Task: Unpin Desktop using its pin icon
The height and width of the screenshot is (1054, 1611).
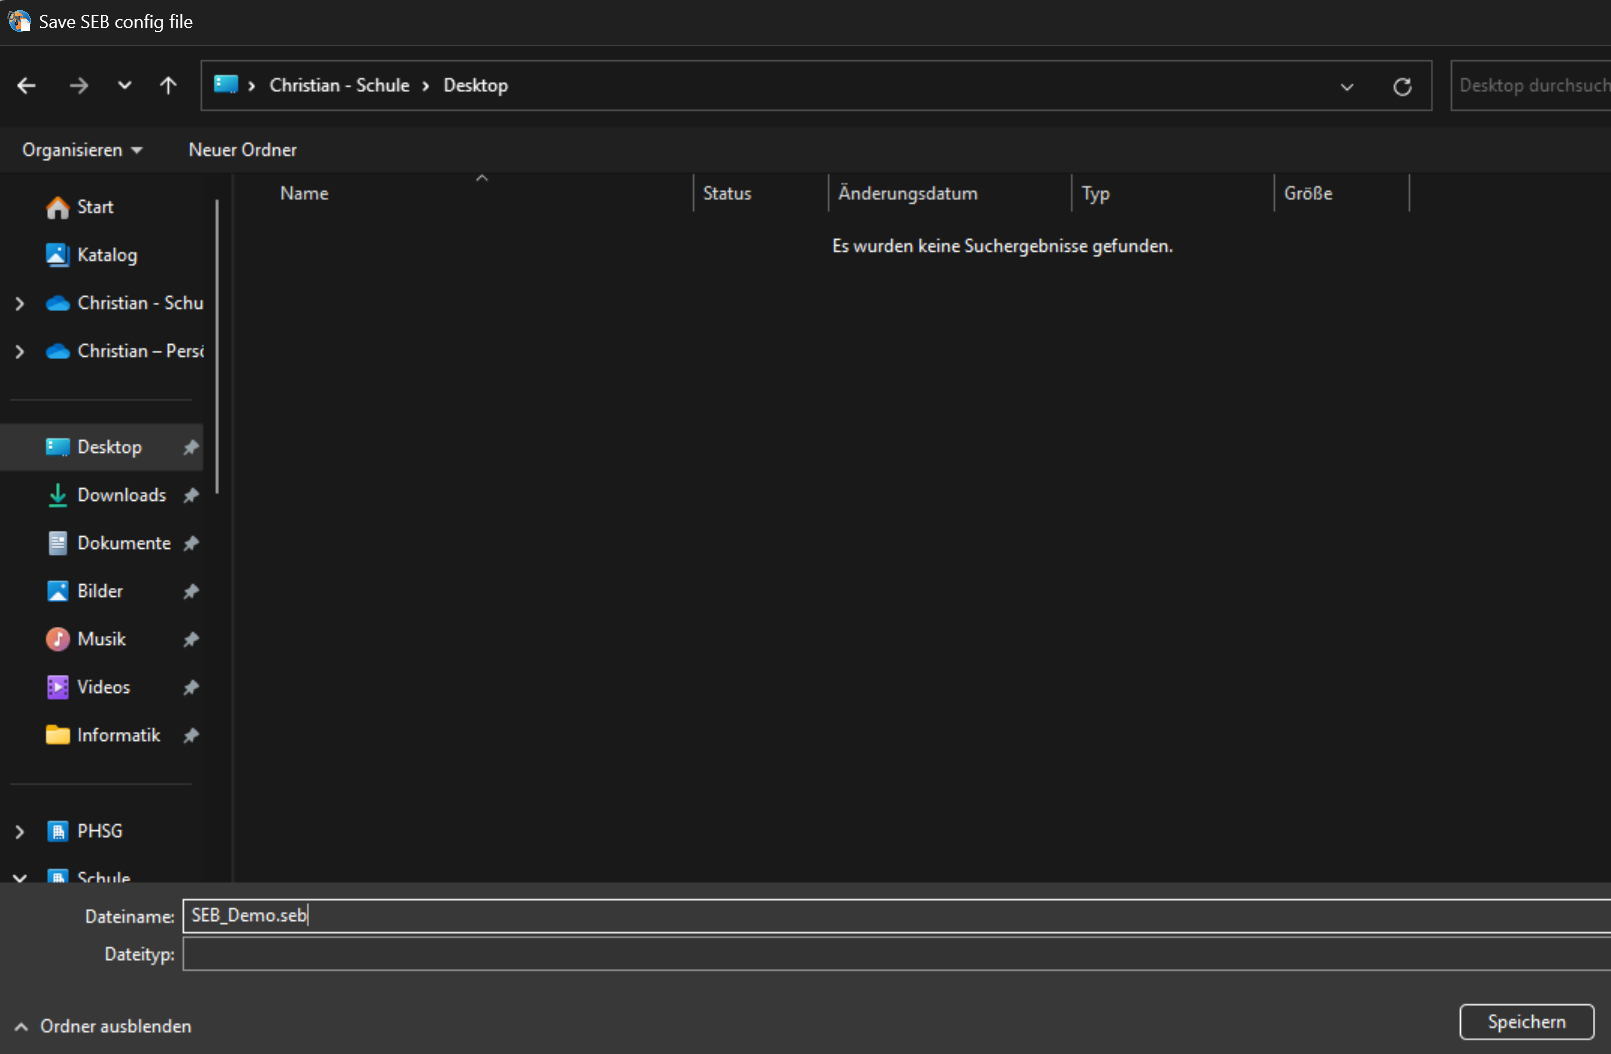Action: pos(191,447)
